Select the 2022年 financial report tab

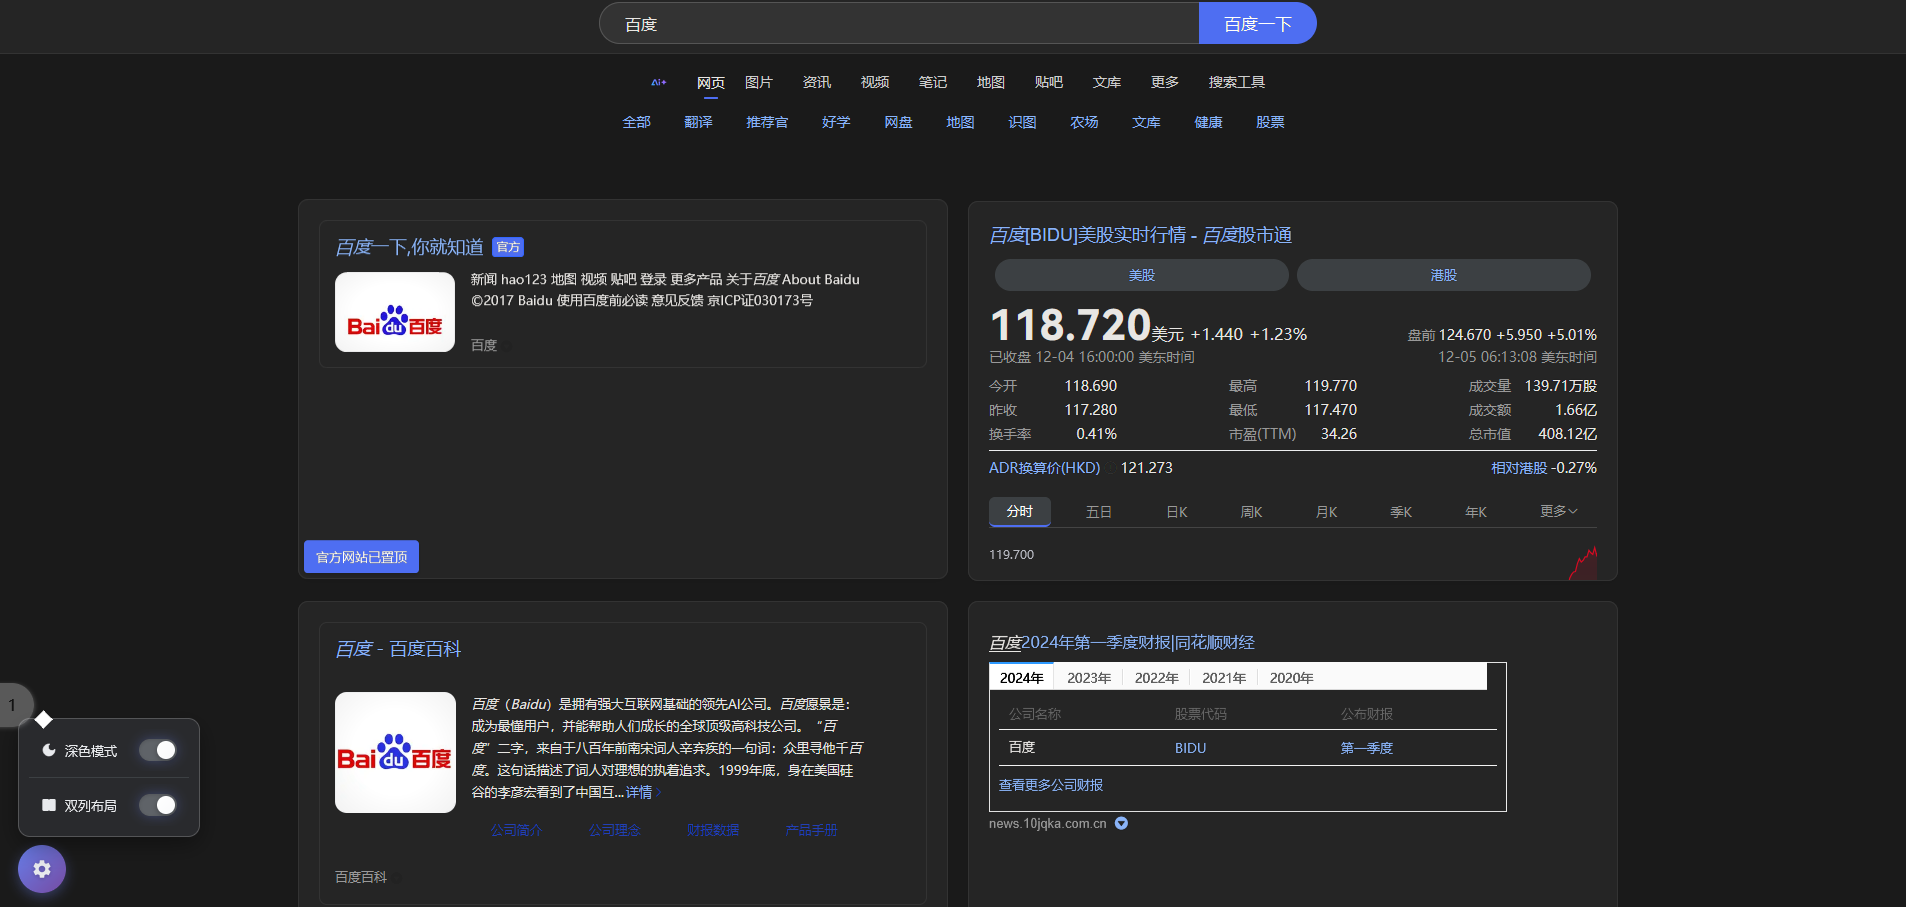coord(1157,678)
